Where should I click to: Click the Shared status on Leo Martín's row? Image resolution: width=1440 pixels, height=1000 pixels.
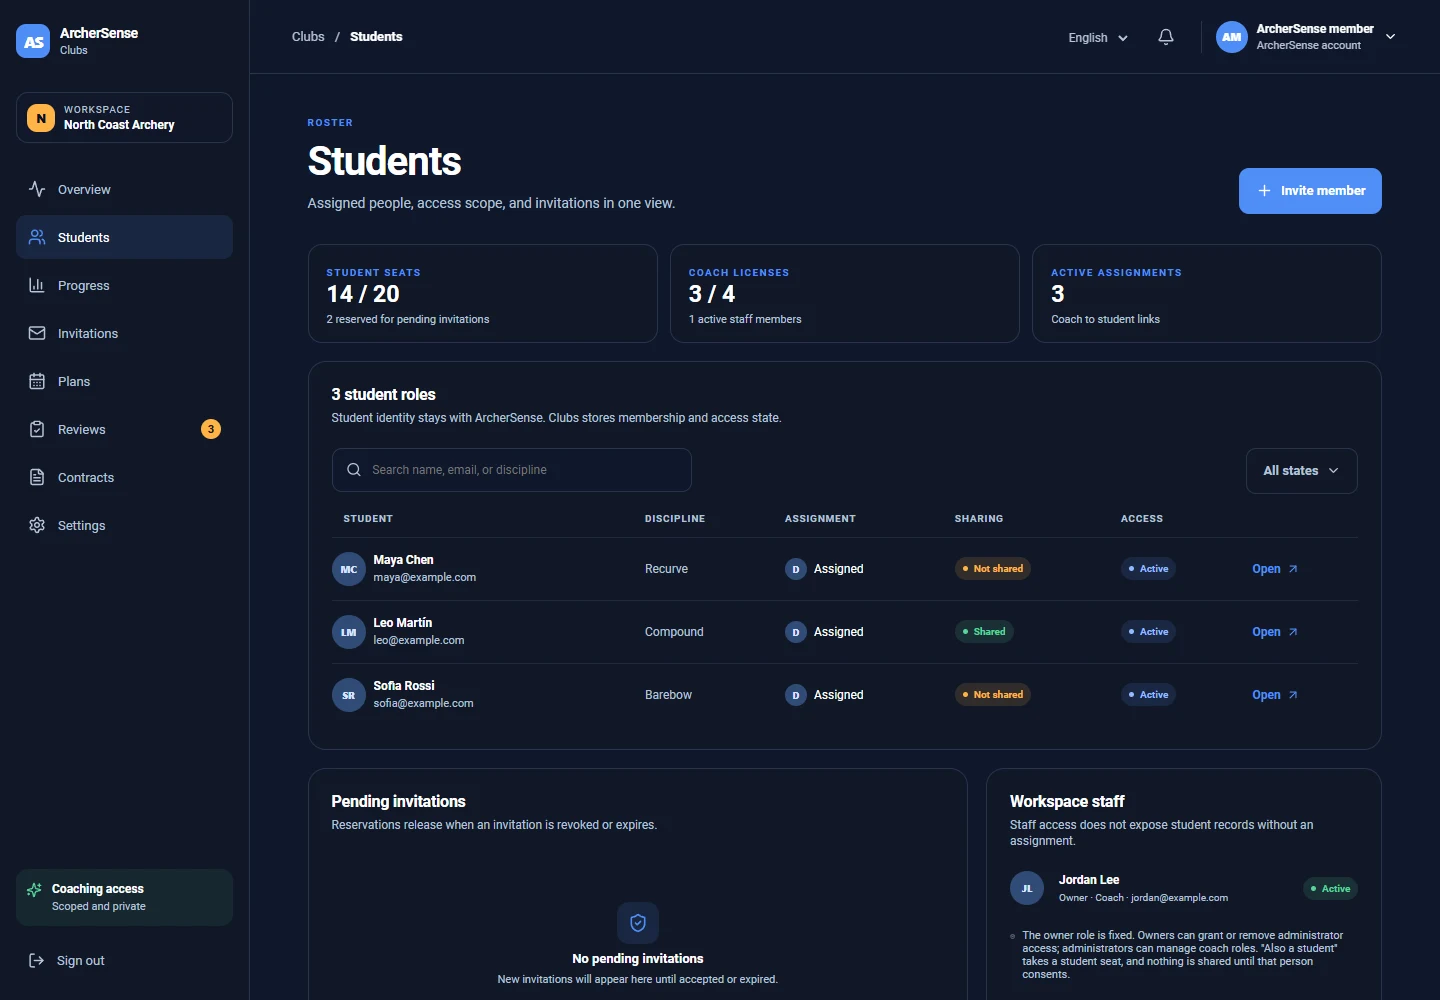984,632
